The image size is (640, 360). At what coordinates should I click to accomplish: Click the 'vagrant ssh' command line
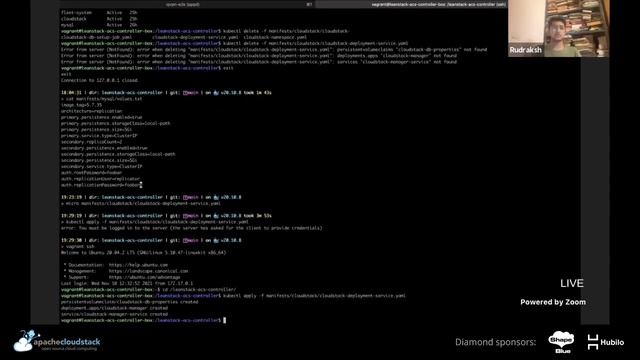78,247
